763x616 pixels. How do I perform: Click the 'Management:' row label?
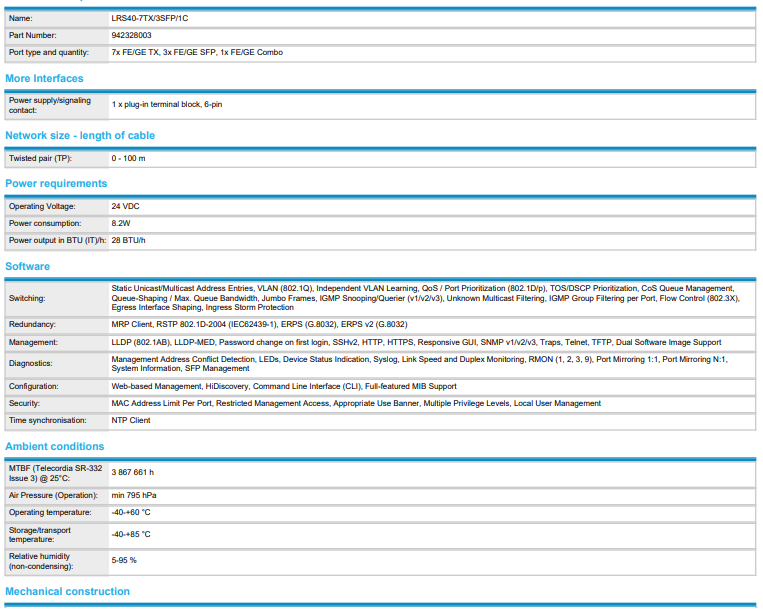[33, 343]
